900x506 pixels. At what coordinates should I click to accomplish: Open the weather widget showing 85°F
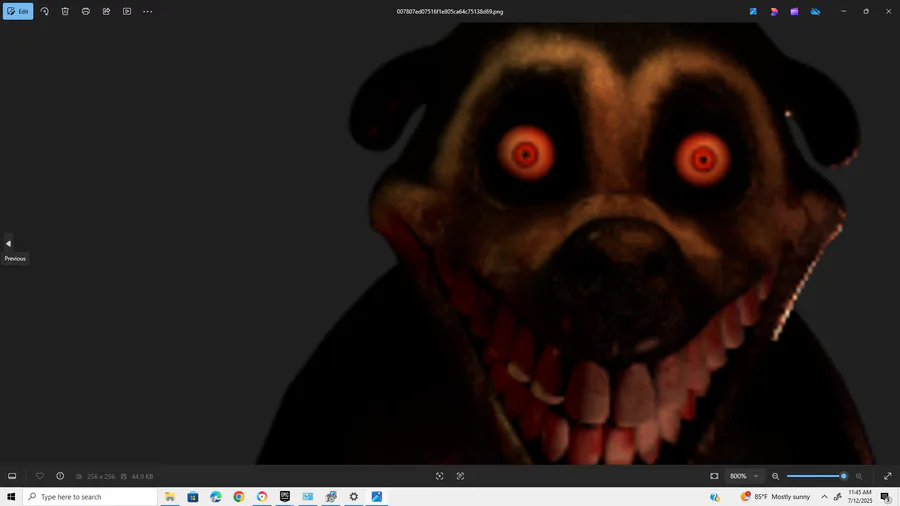(x=775, y=497)
